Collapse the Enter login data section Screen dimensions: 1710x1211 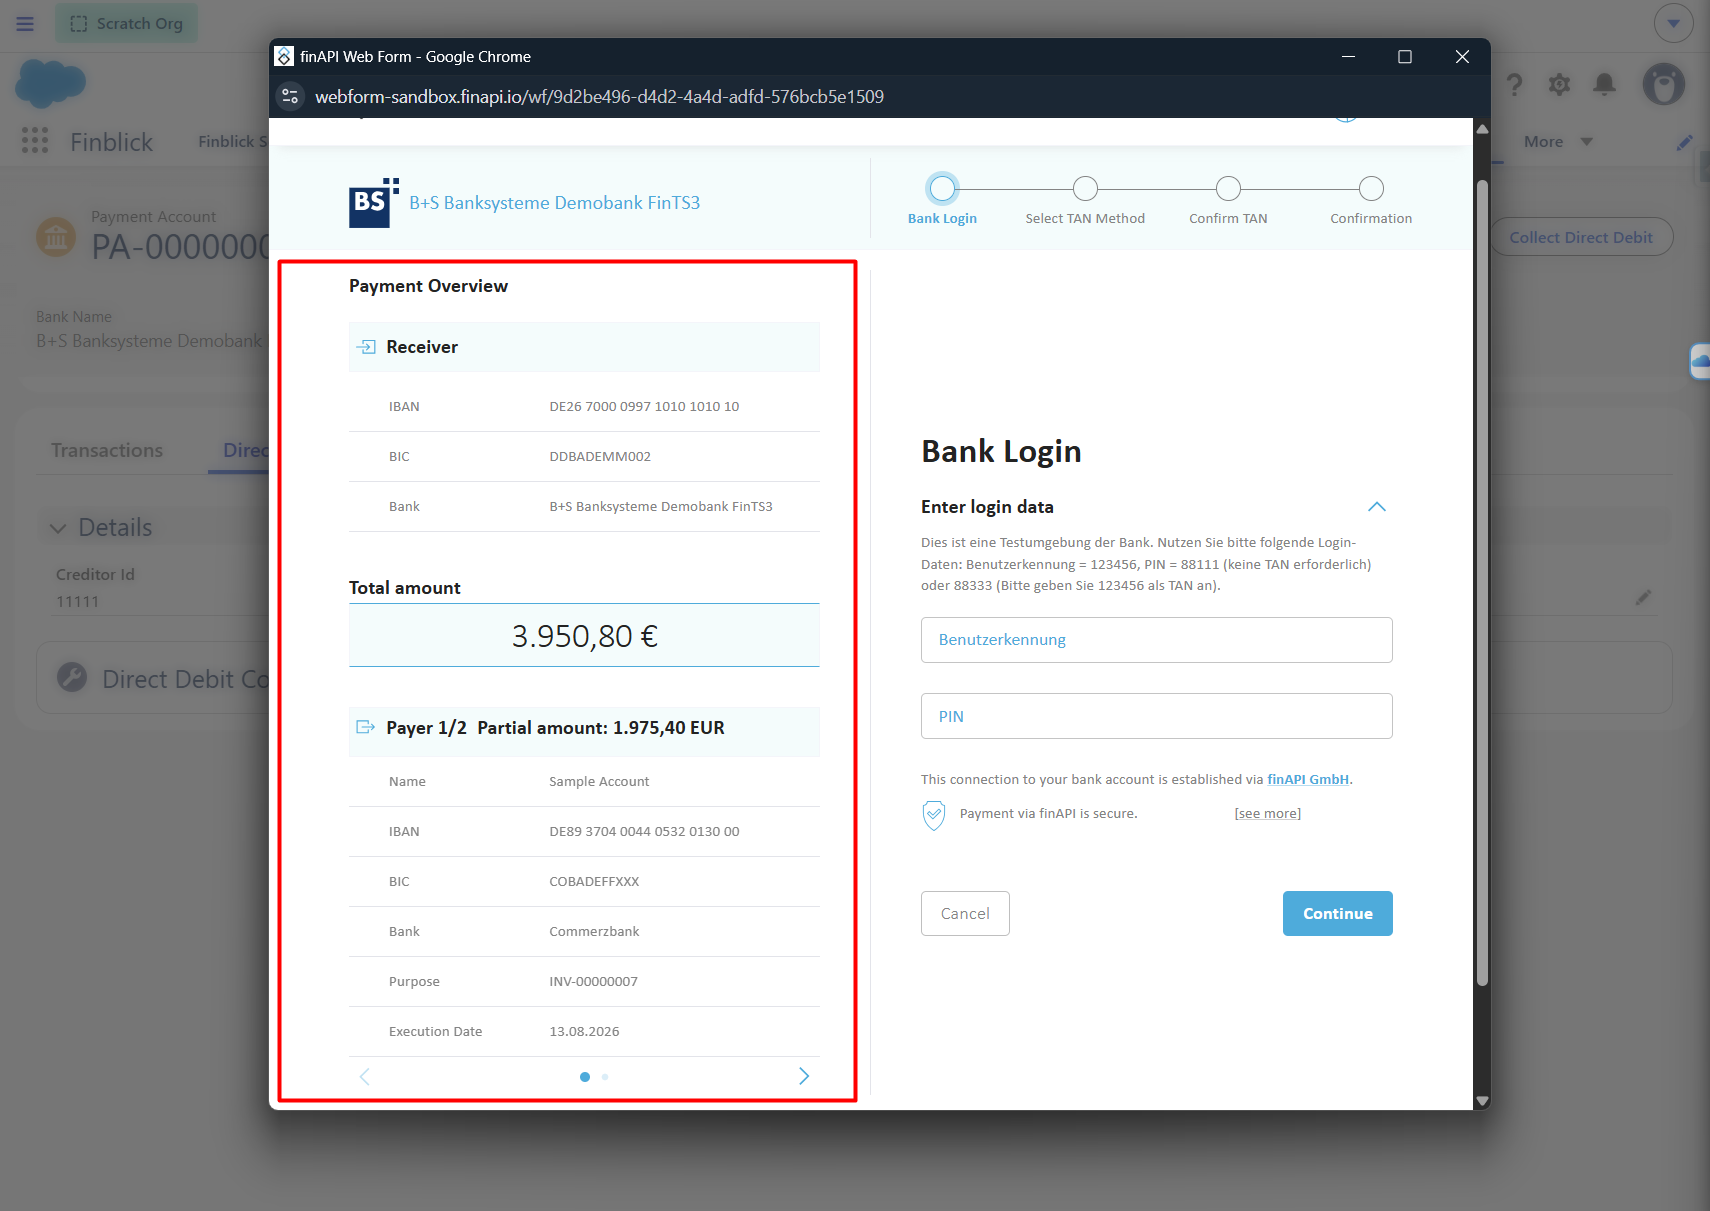point(1377,507)
